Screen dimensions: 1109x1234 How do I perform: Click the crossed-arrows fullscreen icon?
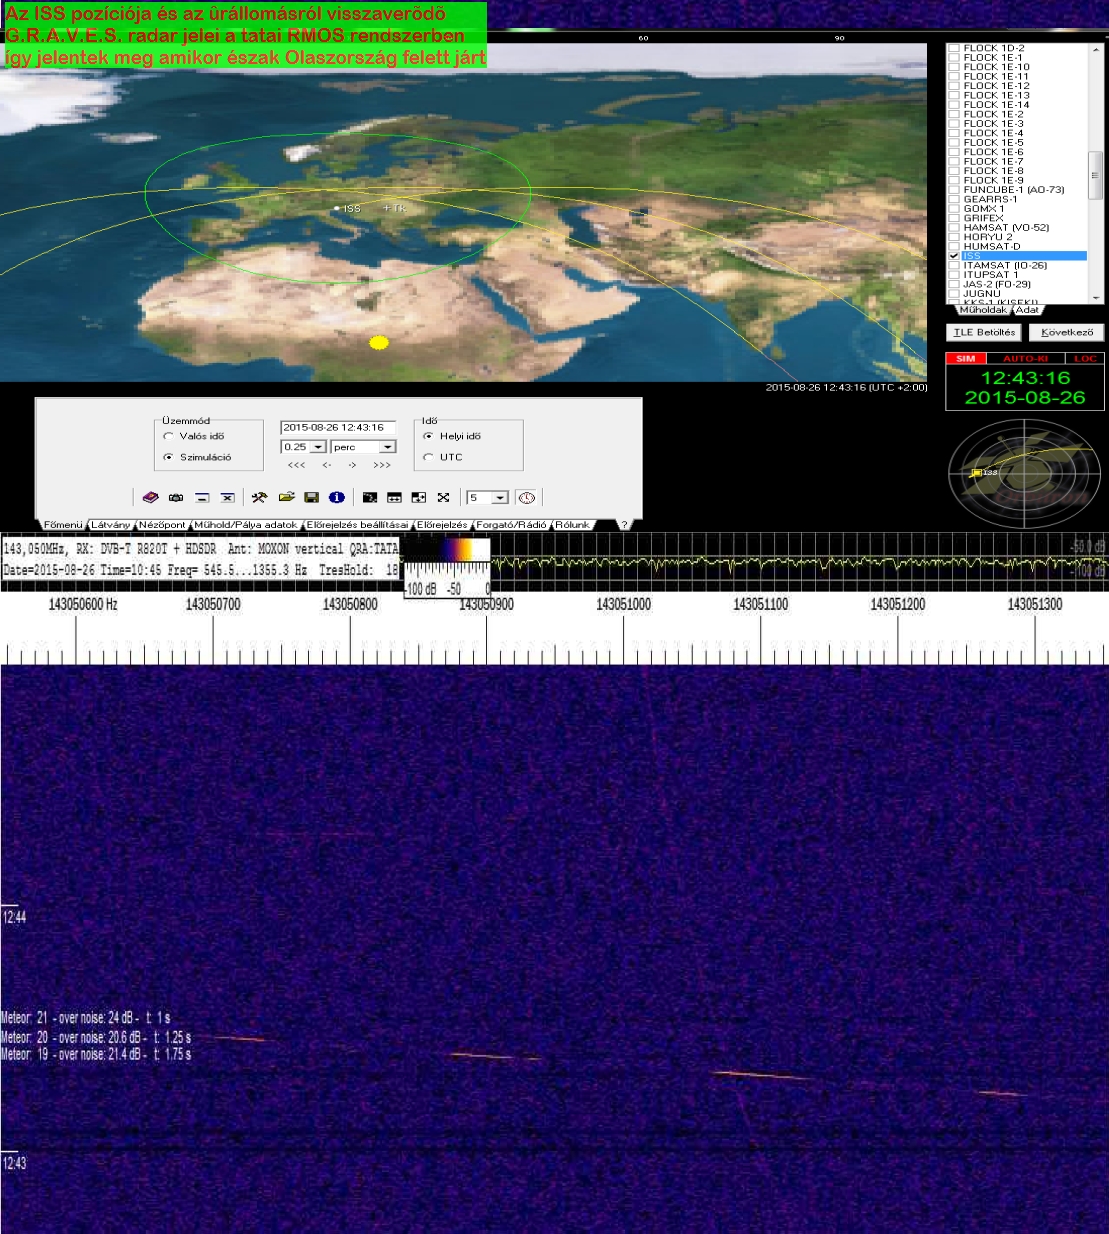pos(443,497)
